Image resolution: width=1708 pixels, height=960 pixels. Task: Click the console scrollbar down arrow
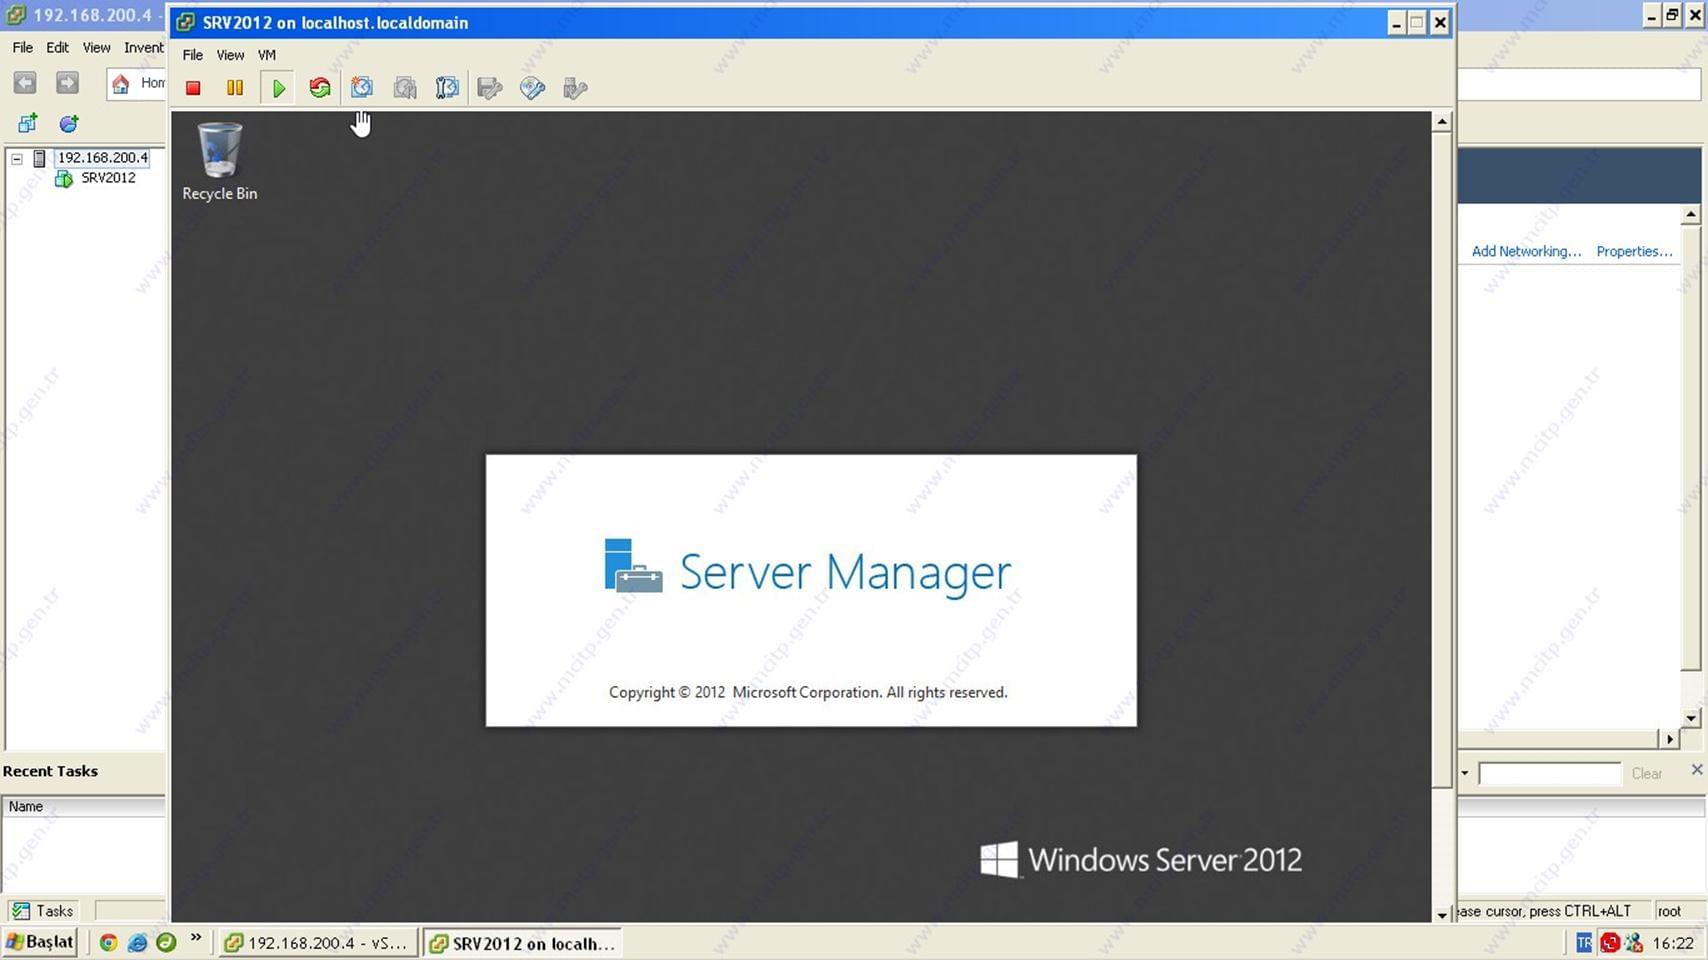[x=1441, y=914]
